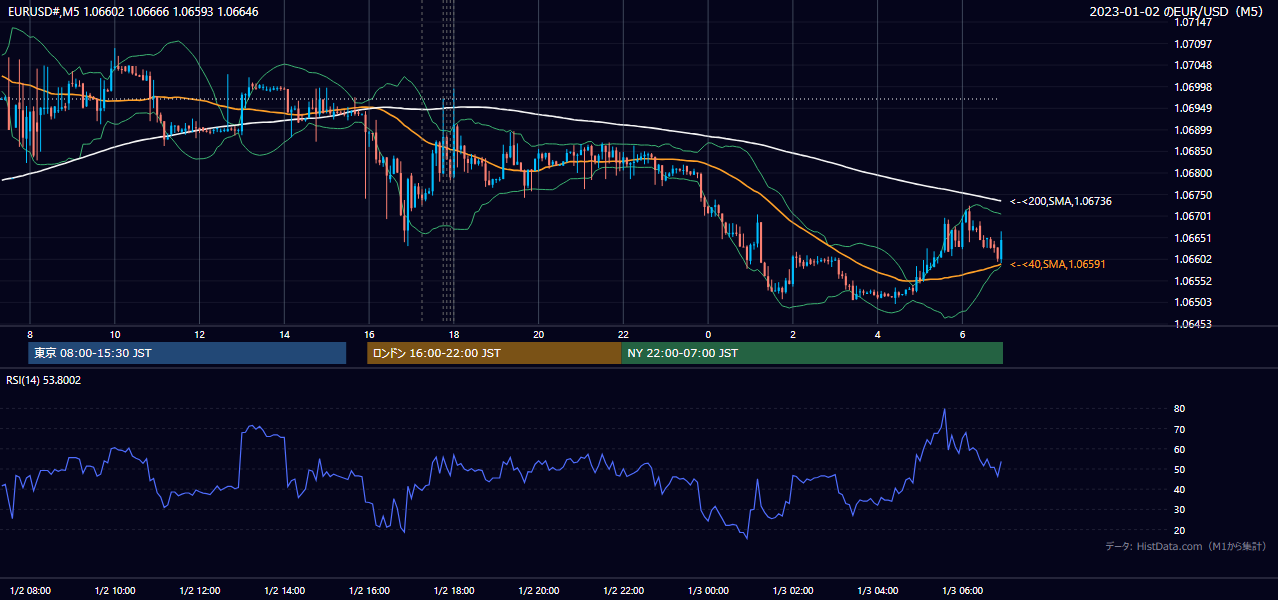Click hour tick 8 under price chart
This screenshot has height=600, width=1278.
pos(30,334)
